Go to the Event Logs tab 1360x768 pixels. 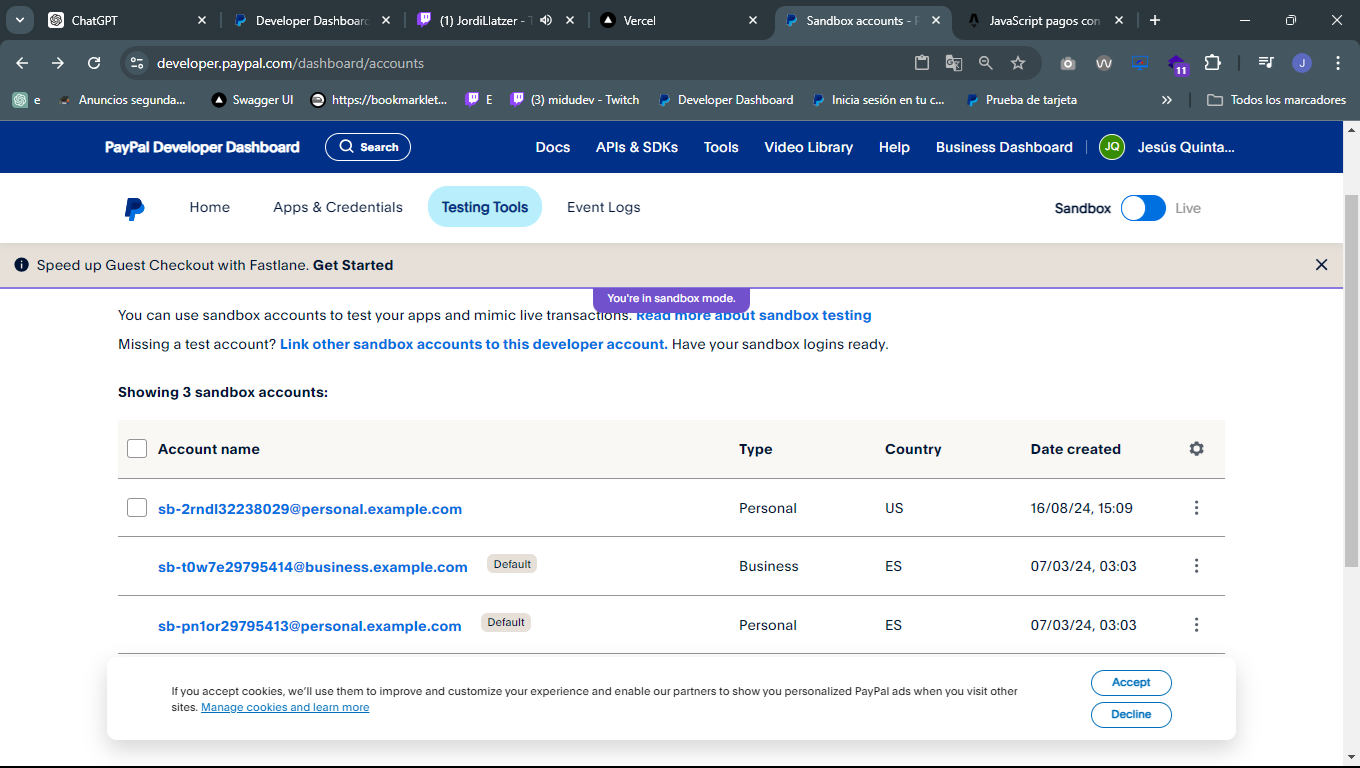pos(604,207)
